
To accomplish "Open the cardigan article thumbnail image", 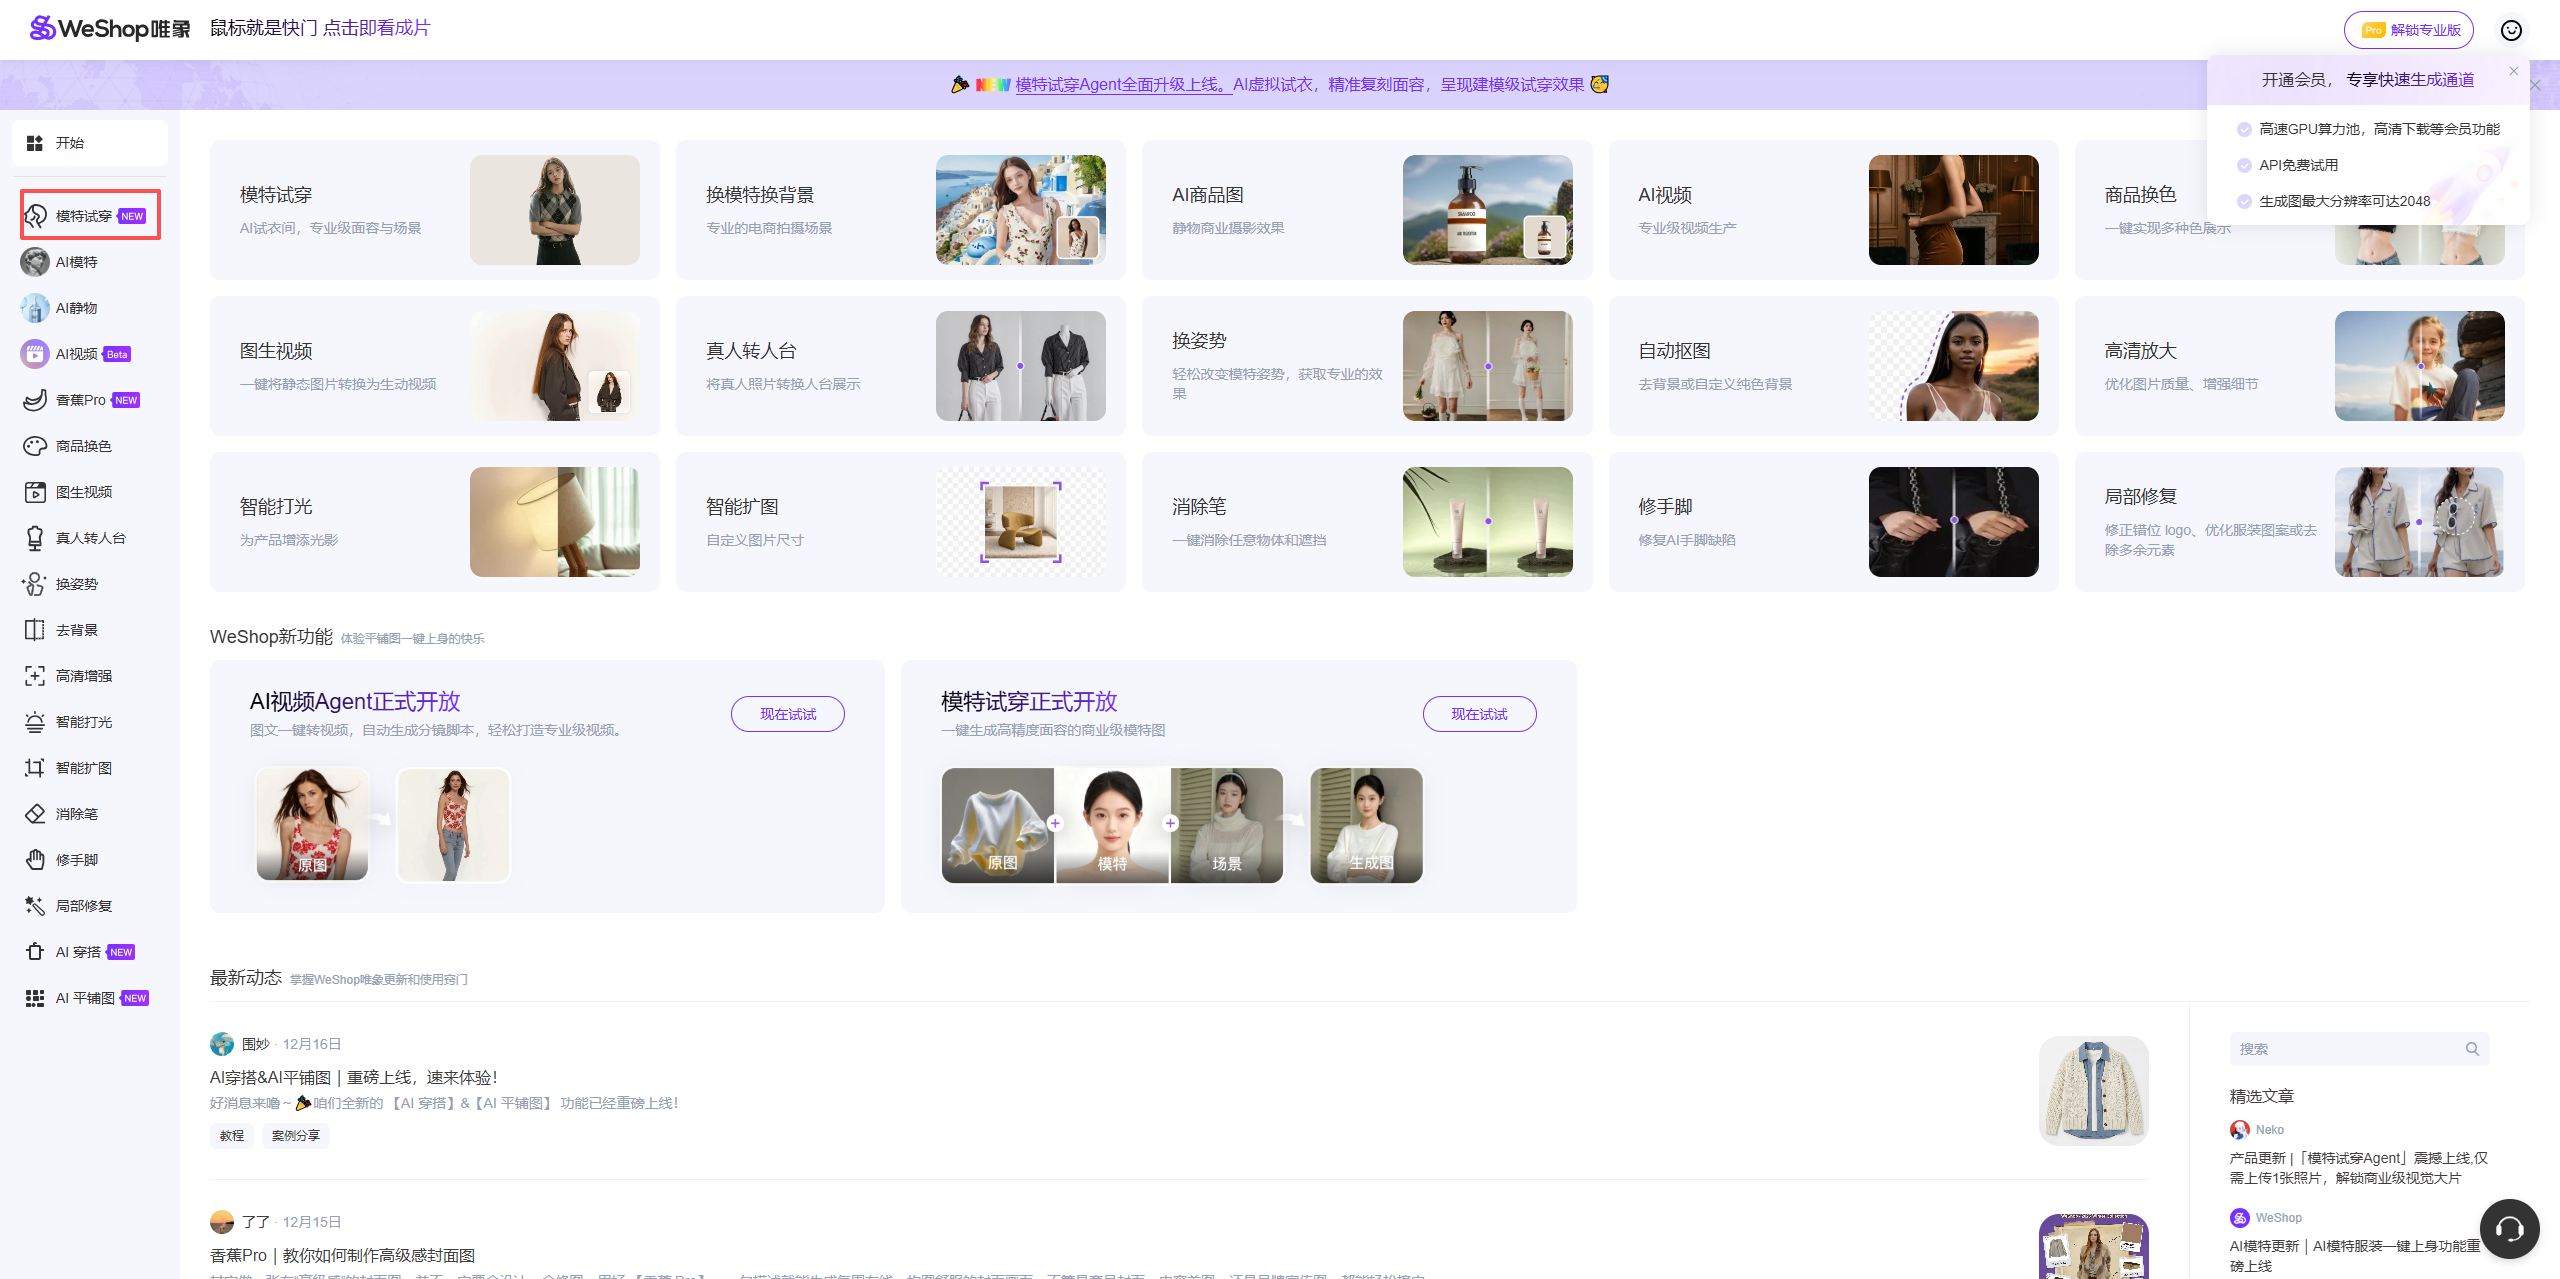I will [2093, 1090].
